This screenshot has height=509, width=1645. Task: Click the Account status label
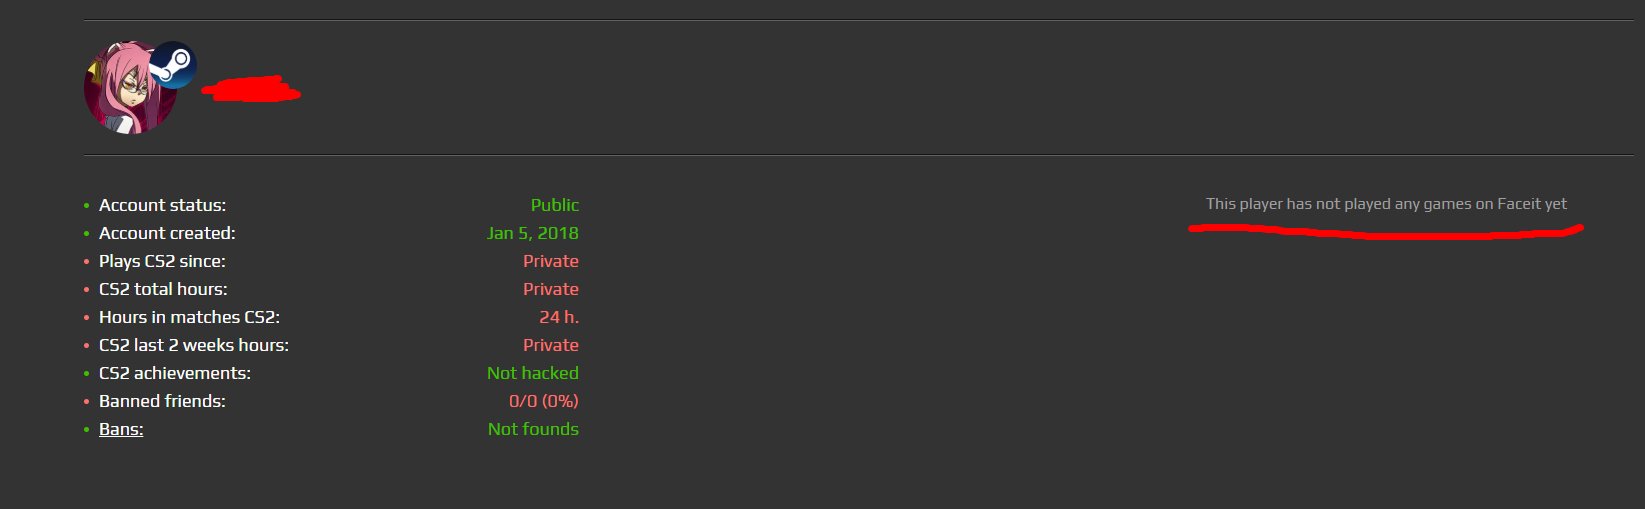pos(162,205)
